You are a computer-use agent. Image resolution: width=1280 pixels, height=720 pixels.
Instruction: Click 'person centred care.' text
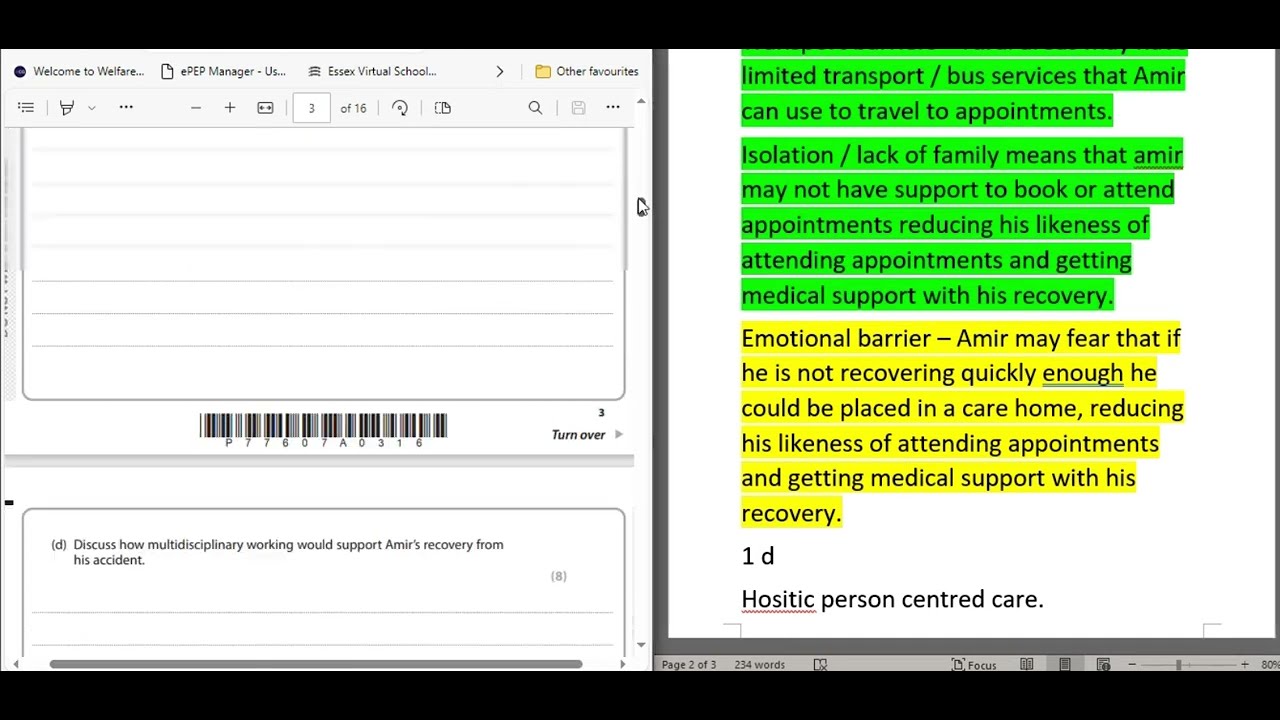point(932,599)
